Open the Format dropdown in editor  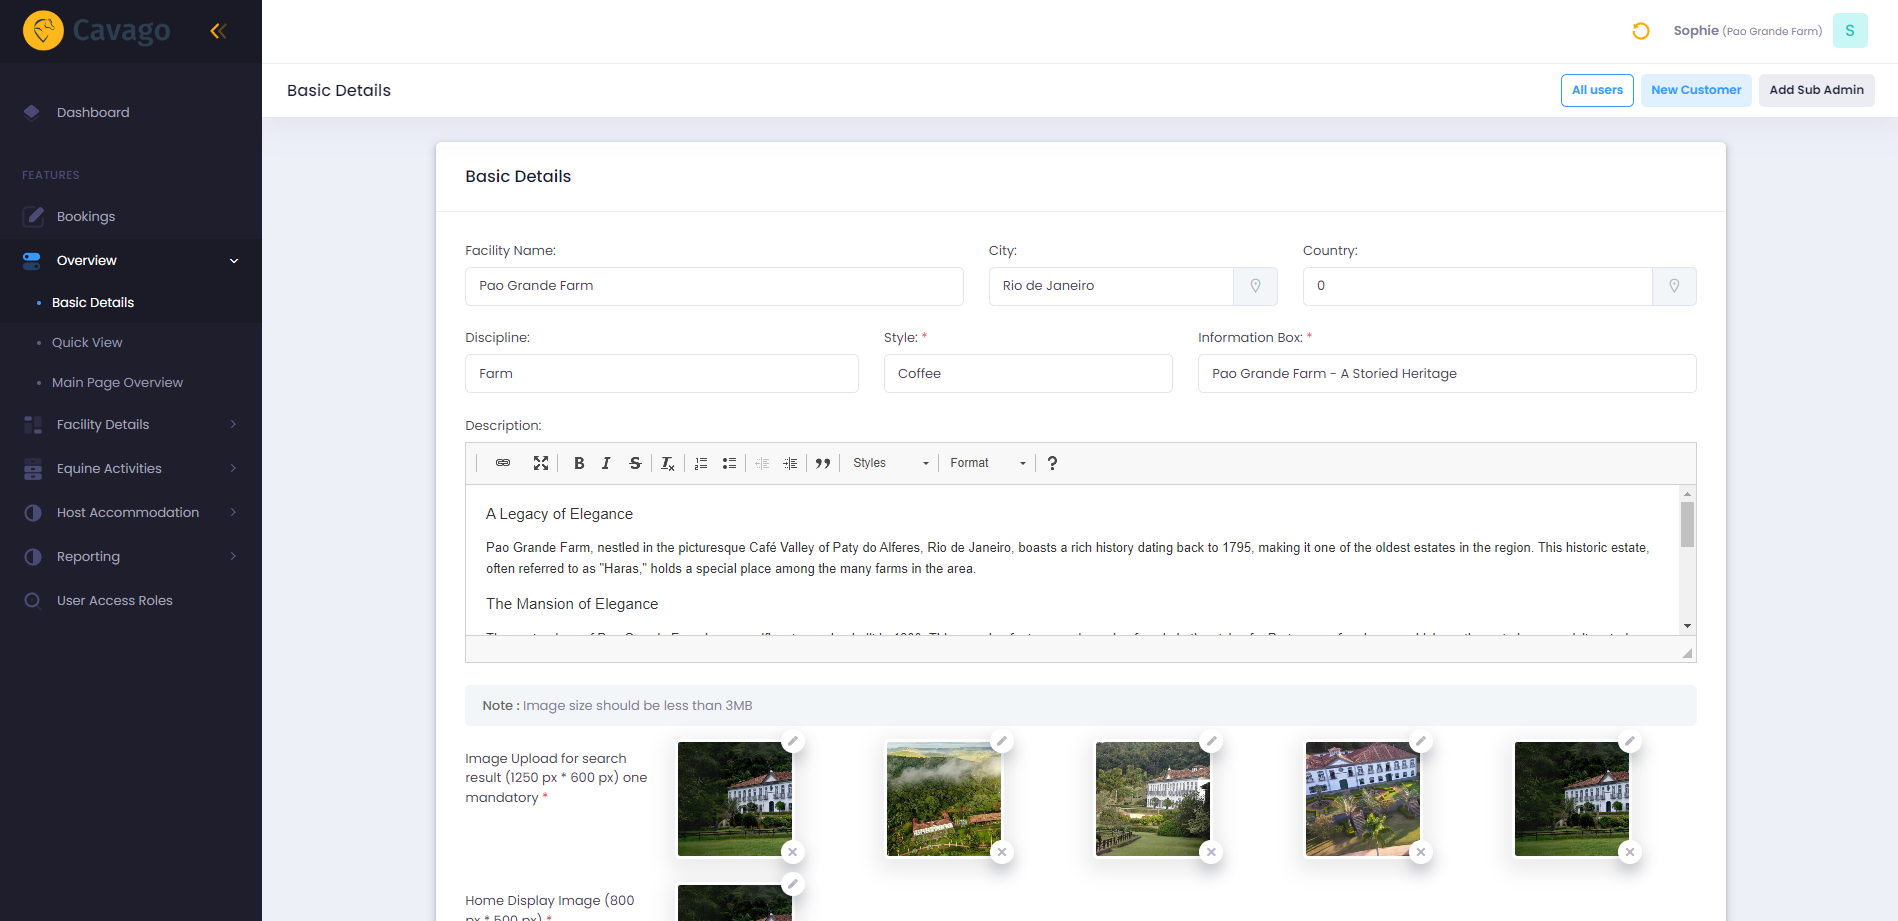tap(988, 463)
